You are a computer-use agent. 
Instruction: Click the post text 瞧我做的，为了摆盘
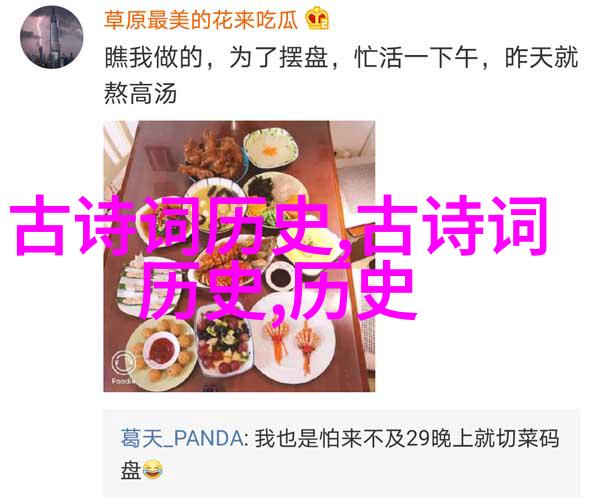[216, 58]
